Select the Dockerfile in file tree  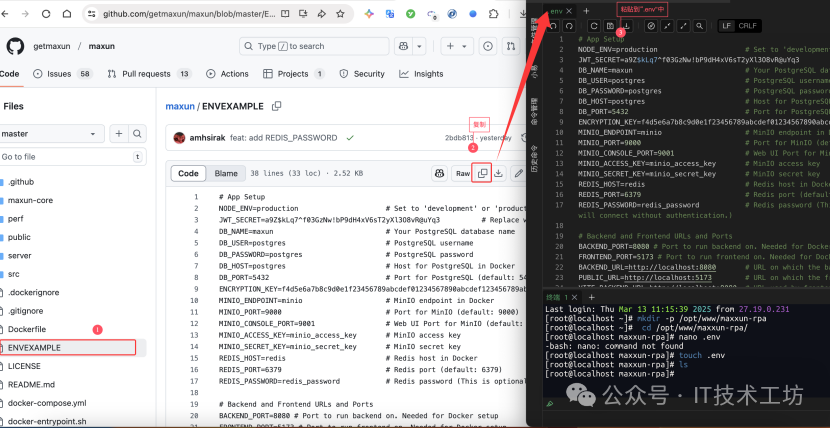(x=26, y=329)
